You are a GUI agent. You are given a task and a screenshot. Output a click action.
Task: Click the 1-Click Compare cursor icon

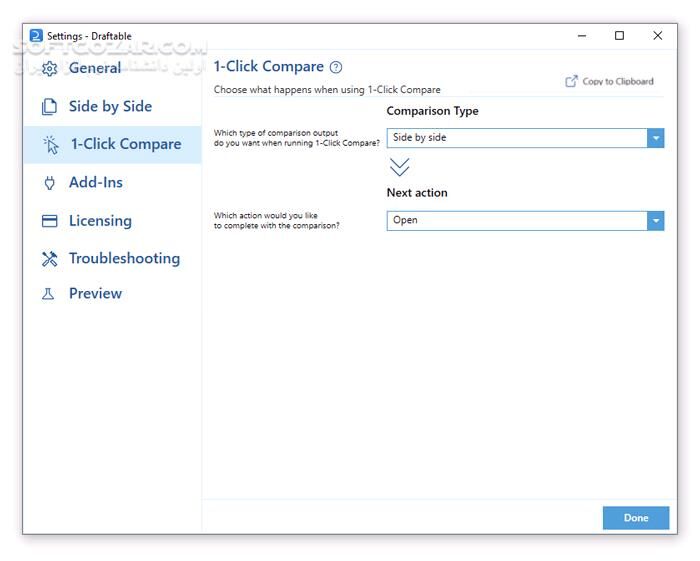51,145
